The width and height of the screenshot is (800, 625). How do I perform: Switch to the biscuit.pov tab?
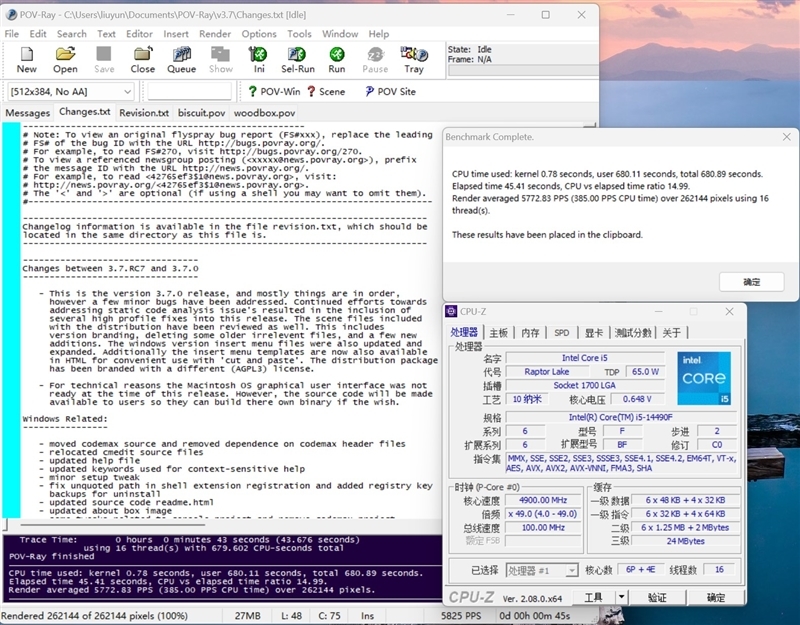point(200,113)
